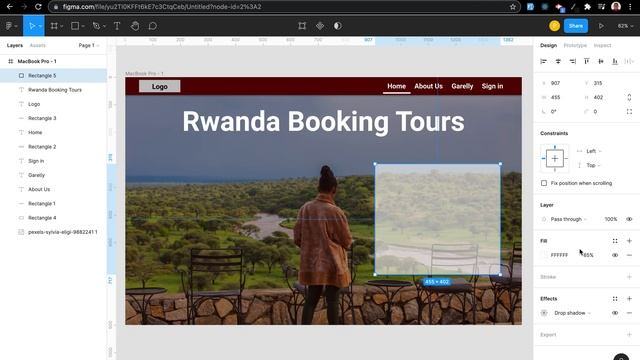Go back in browser history
Image resolution: width=640 pixels, height=360 pixels.
tap(9, 7)
